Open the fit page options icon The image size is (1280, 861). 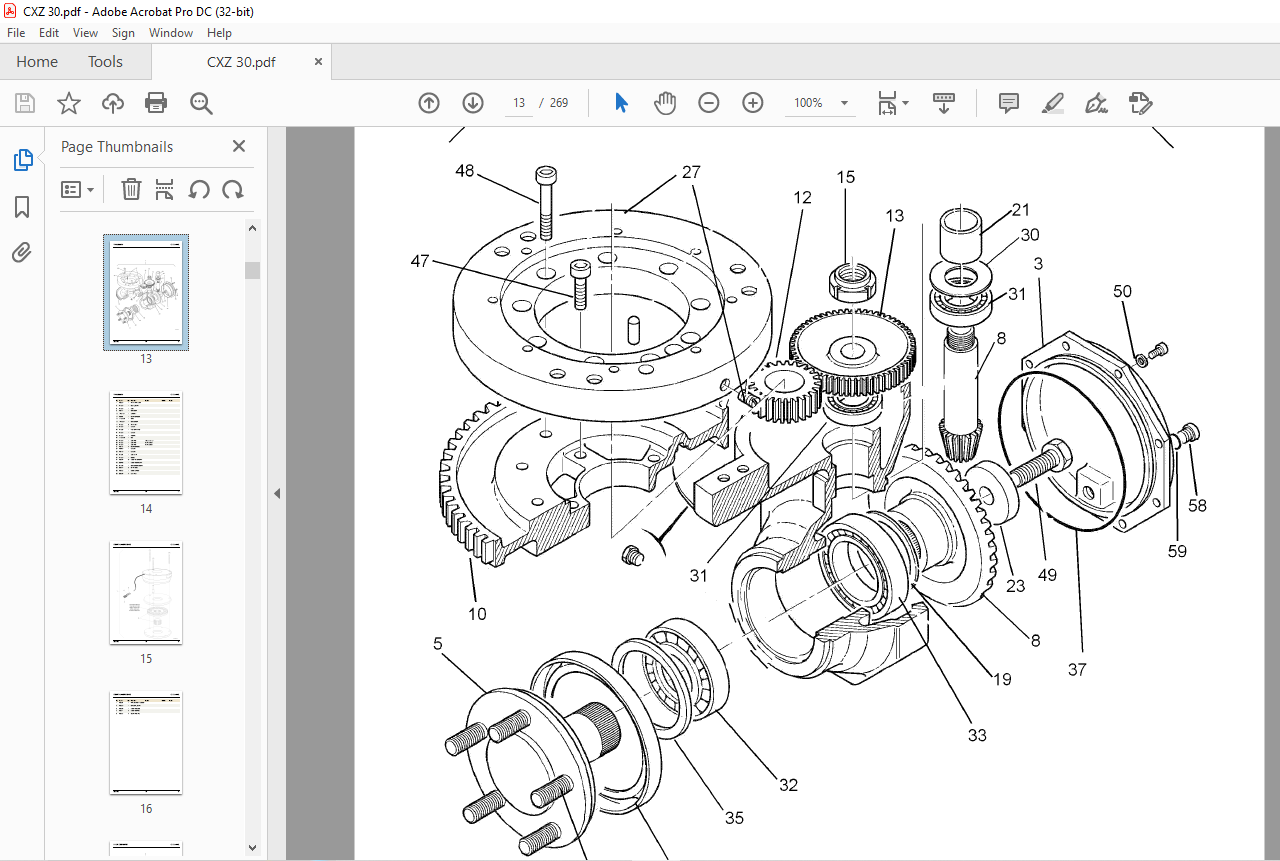887,103
